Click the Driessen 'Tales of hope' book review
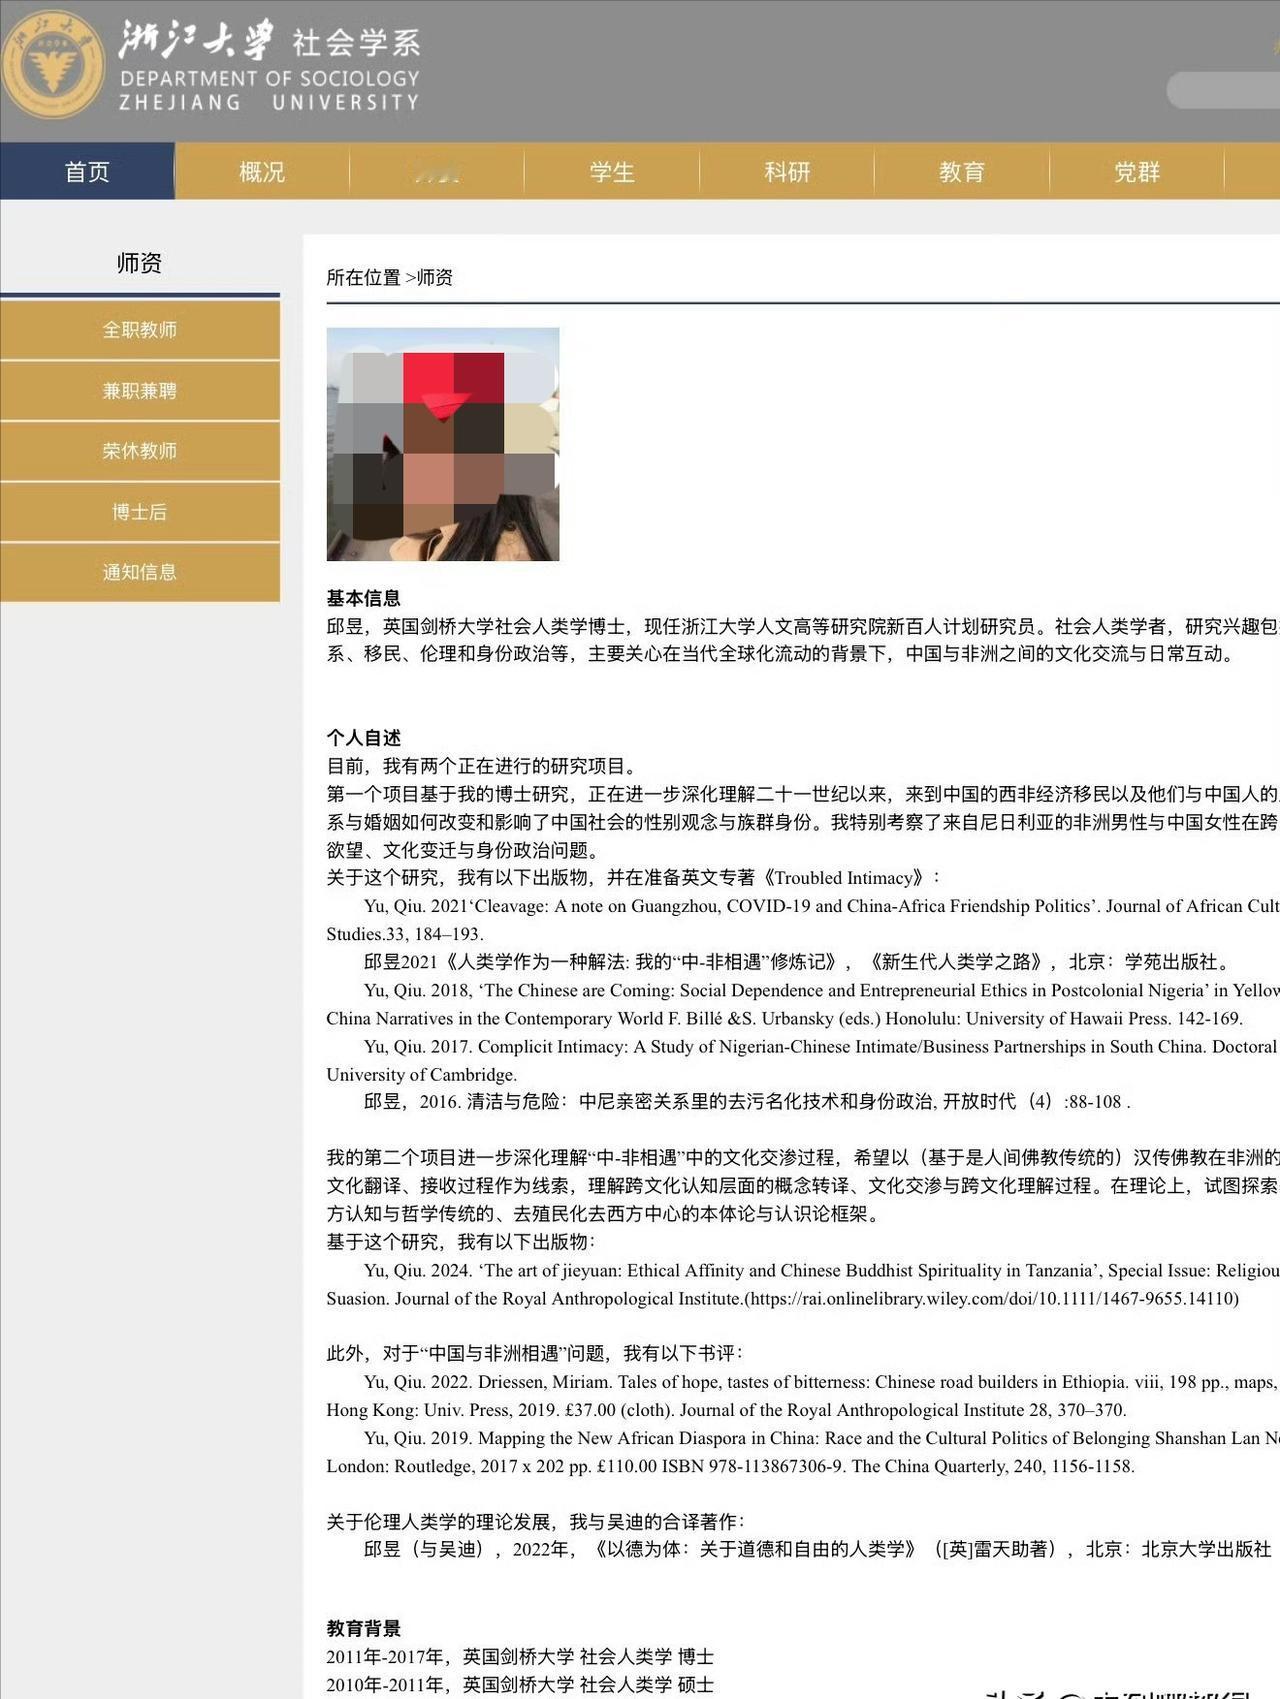The height and width of the screenshot is (1699, 1280). 803,1396
